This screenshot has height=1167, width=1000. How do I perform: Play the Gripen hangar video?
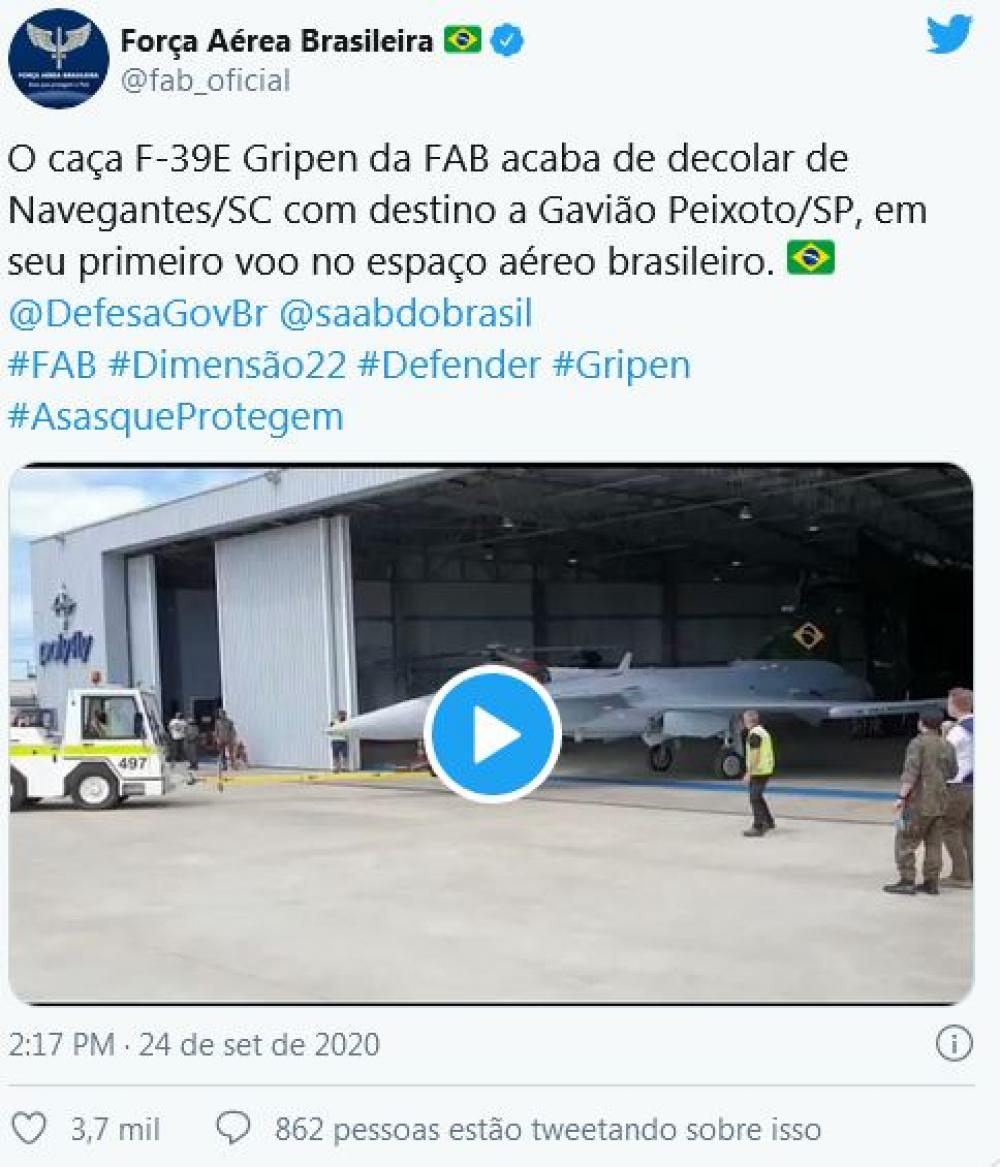492,735
